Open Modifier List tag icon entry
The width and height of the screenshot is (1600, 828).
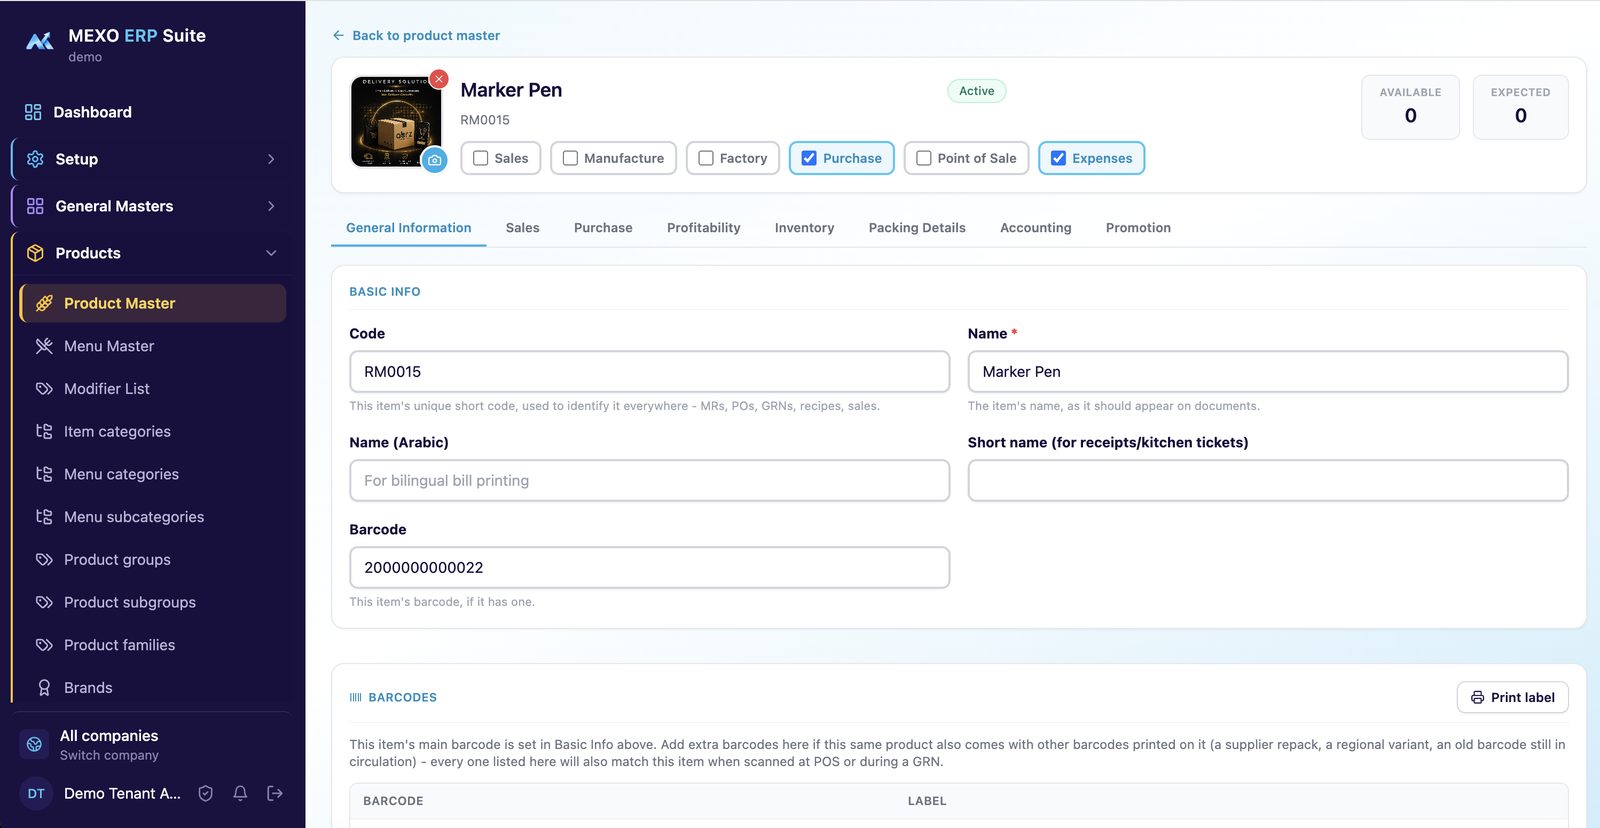(44, 389)
